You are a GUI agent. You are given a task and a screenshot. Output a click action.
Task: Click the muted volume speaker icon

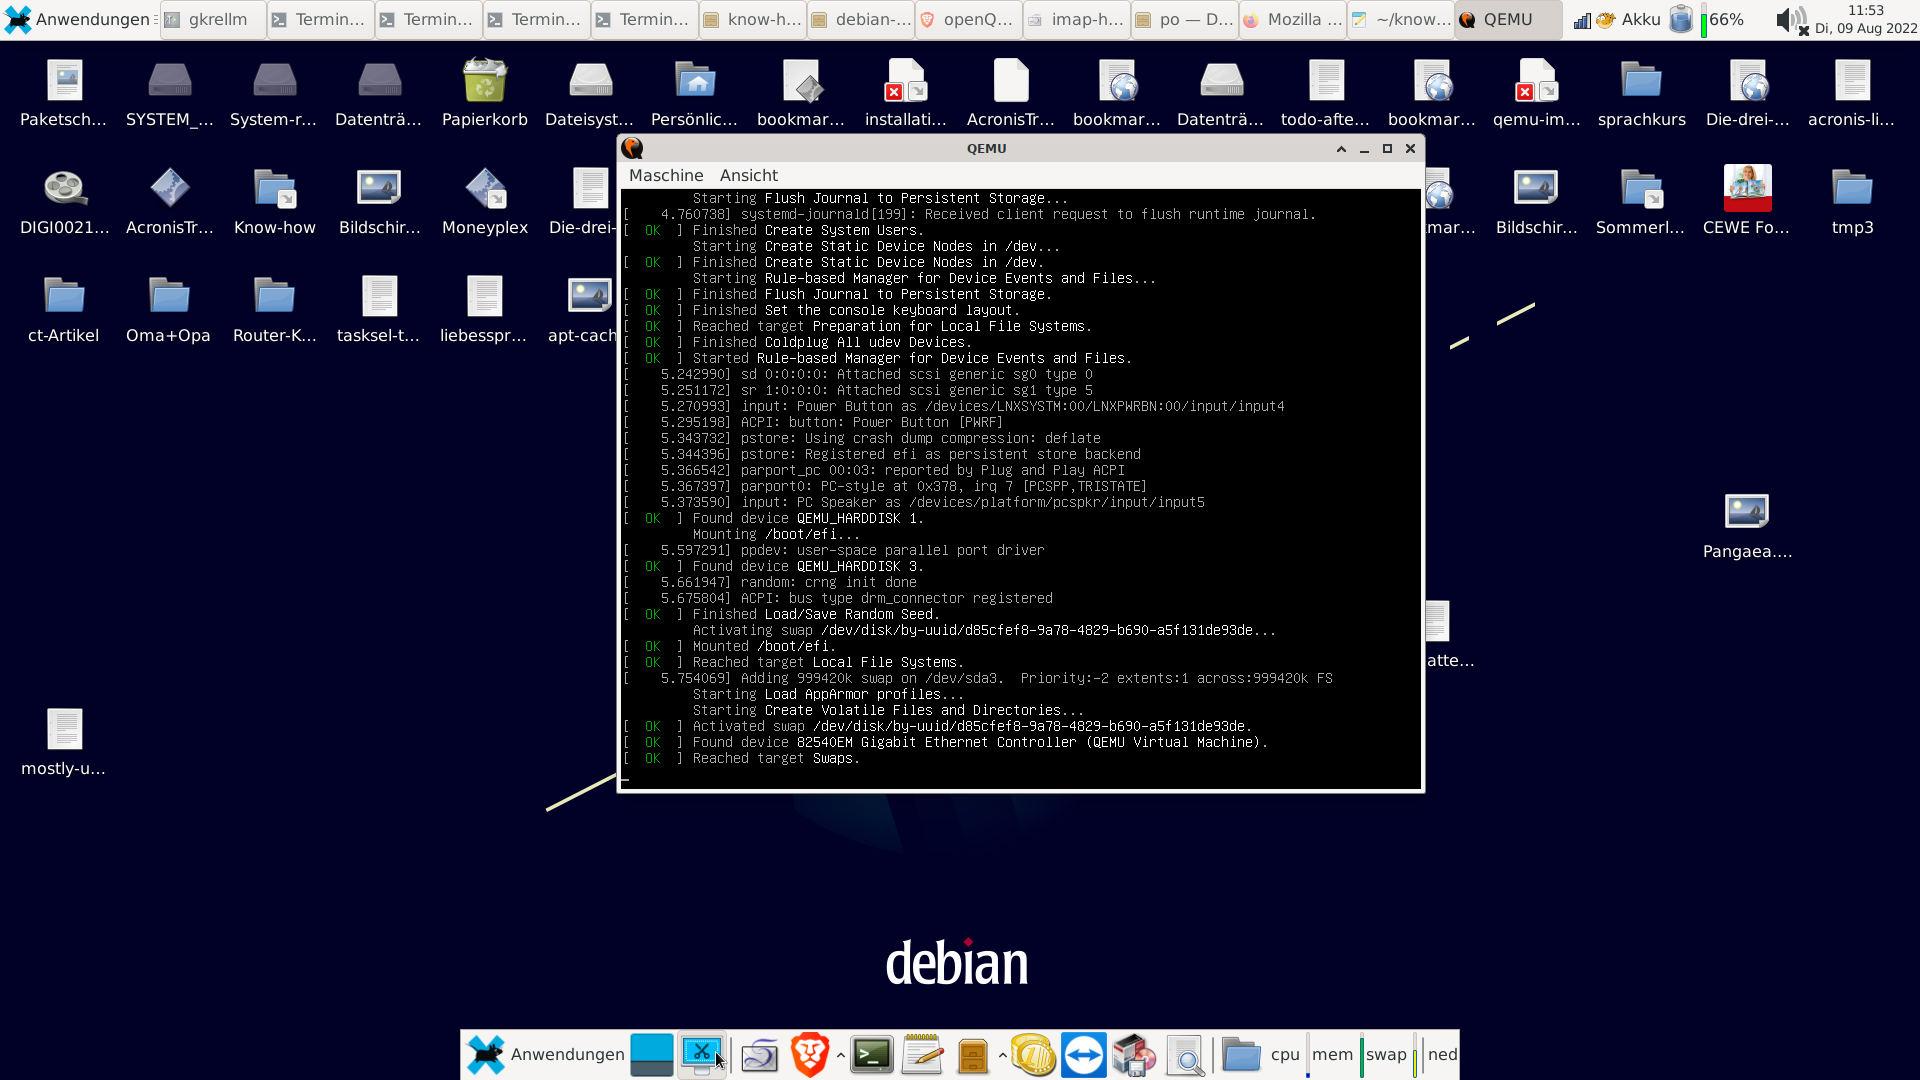point(1791,20)
